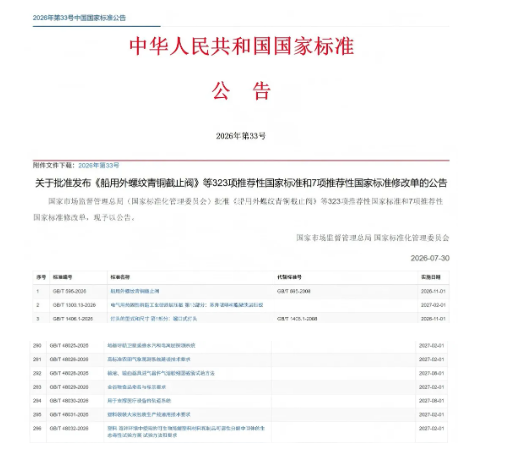Screen dimensions: 516x450
Task: Click the 标准编号 column header
Action: coord(62,277)
